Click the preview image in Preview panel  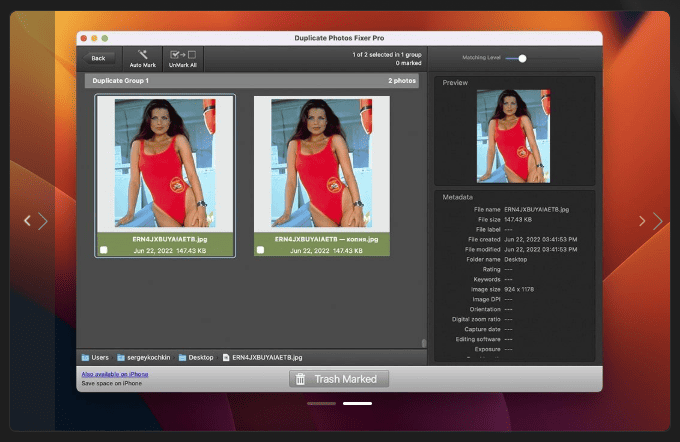tap(513, 136)
